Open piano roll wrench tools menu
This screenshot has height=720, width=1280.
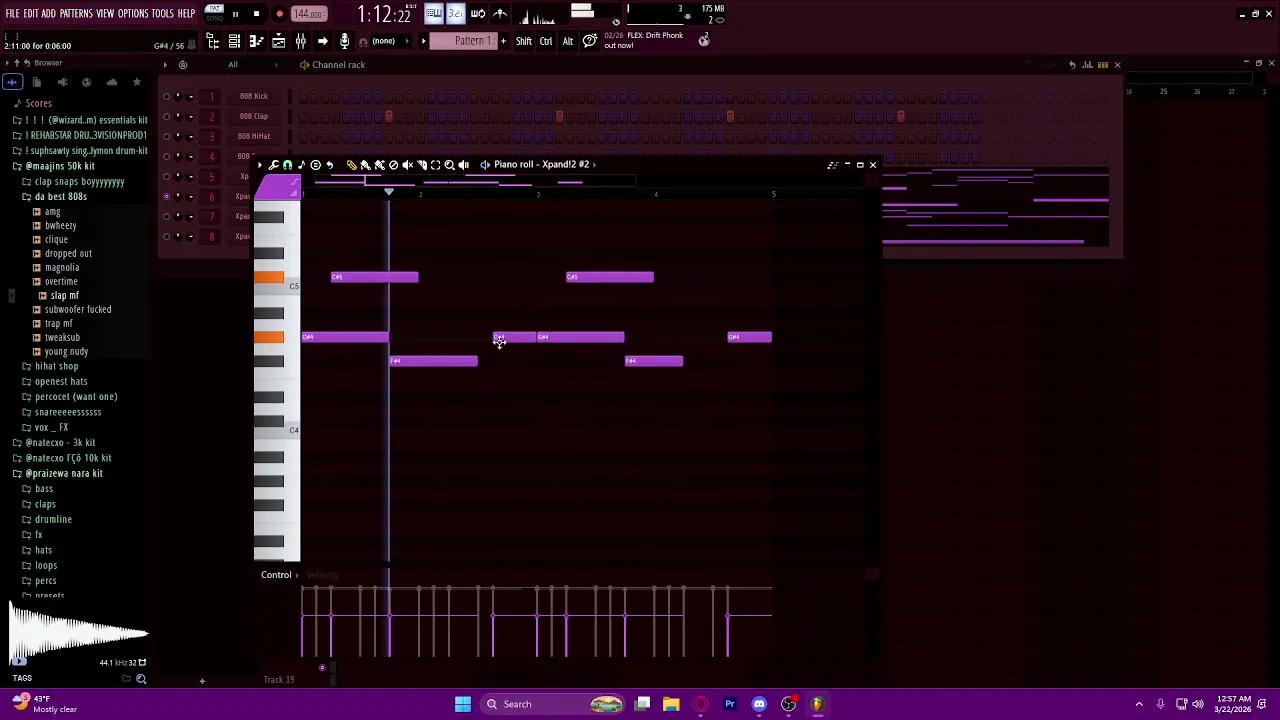point(273,165)
